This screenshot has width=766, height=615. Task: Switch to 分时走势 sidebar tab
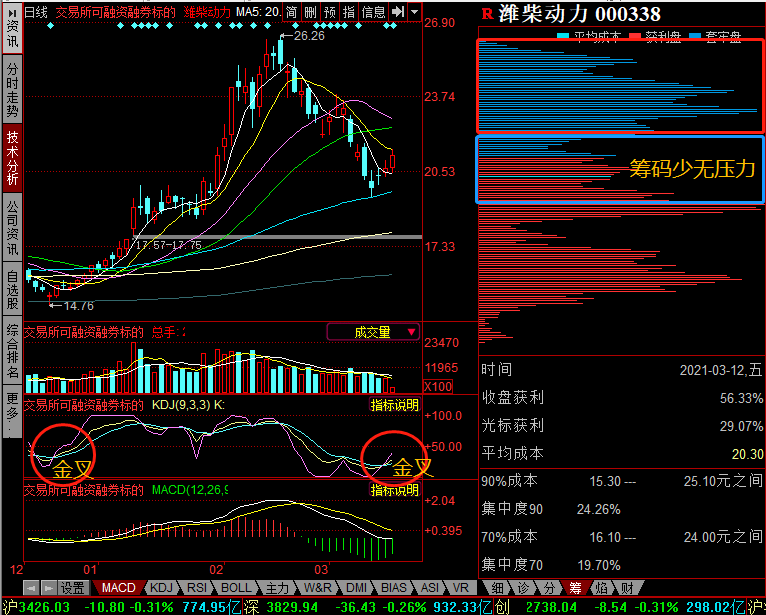[12, 89]
